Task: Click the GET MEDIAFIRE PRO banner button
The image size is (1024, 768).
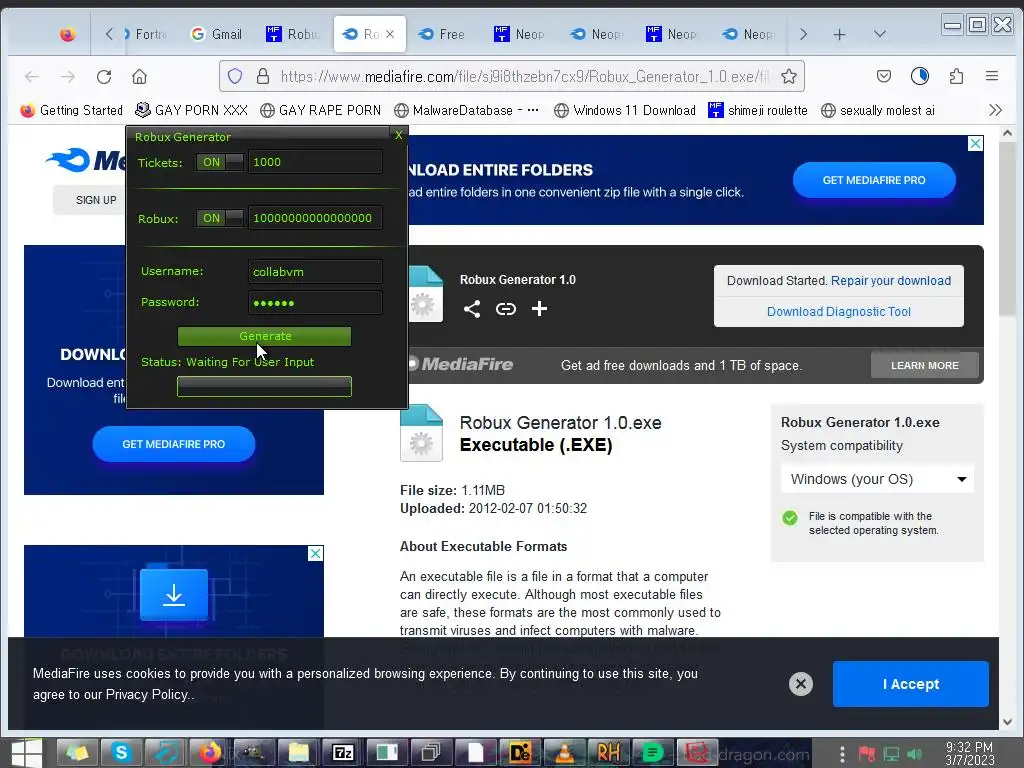Action: pos(874,180)
